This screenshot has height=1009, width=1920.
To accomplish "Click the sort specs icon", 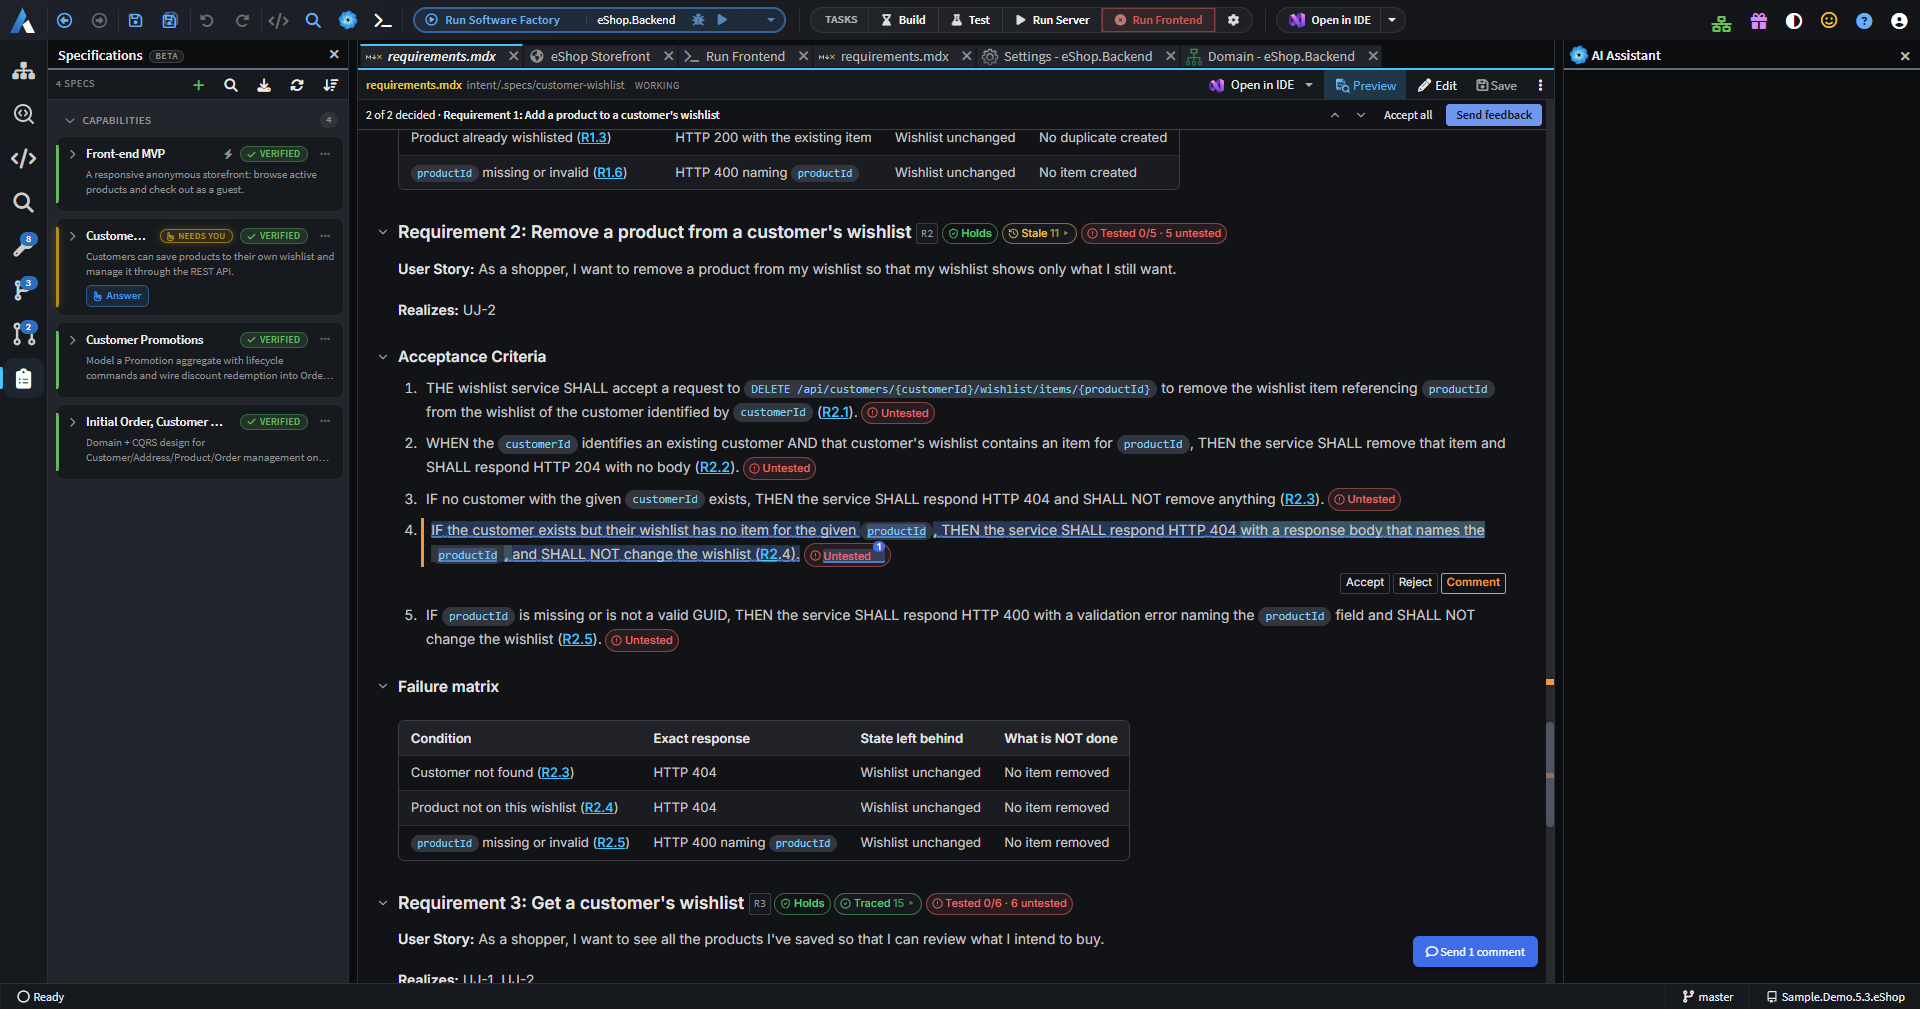I will [x=330, y=85].
